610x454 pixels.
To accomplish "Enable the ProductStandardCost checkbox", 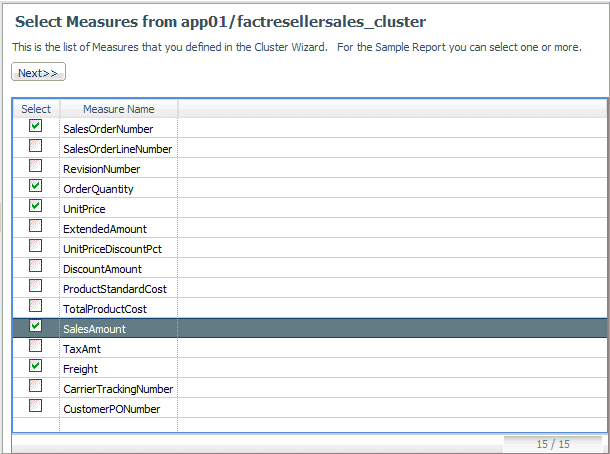I will 35,286.
